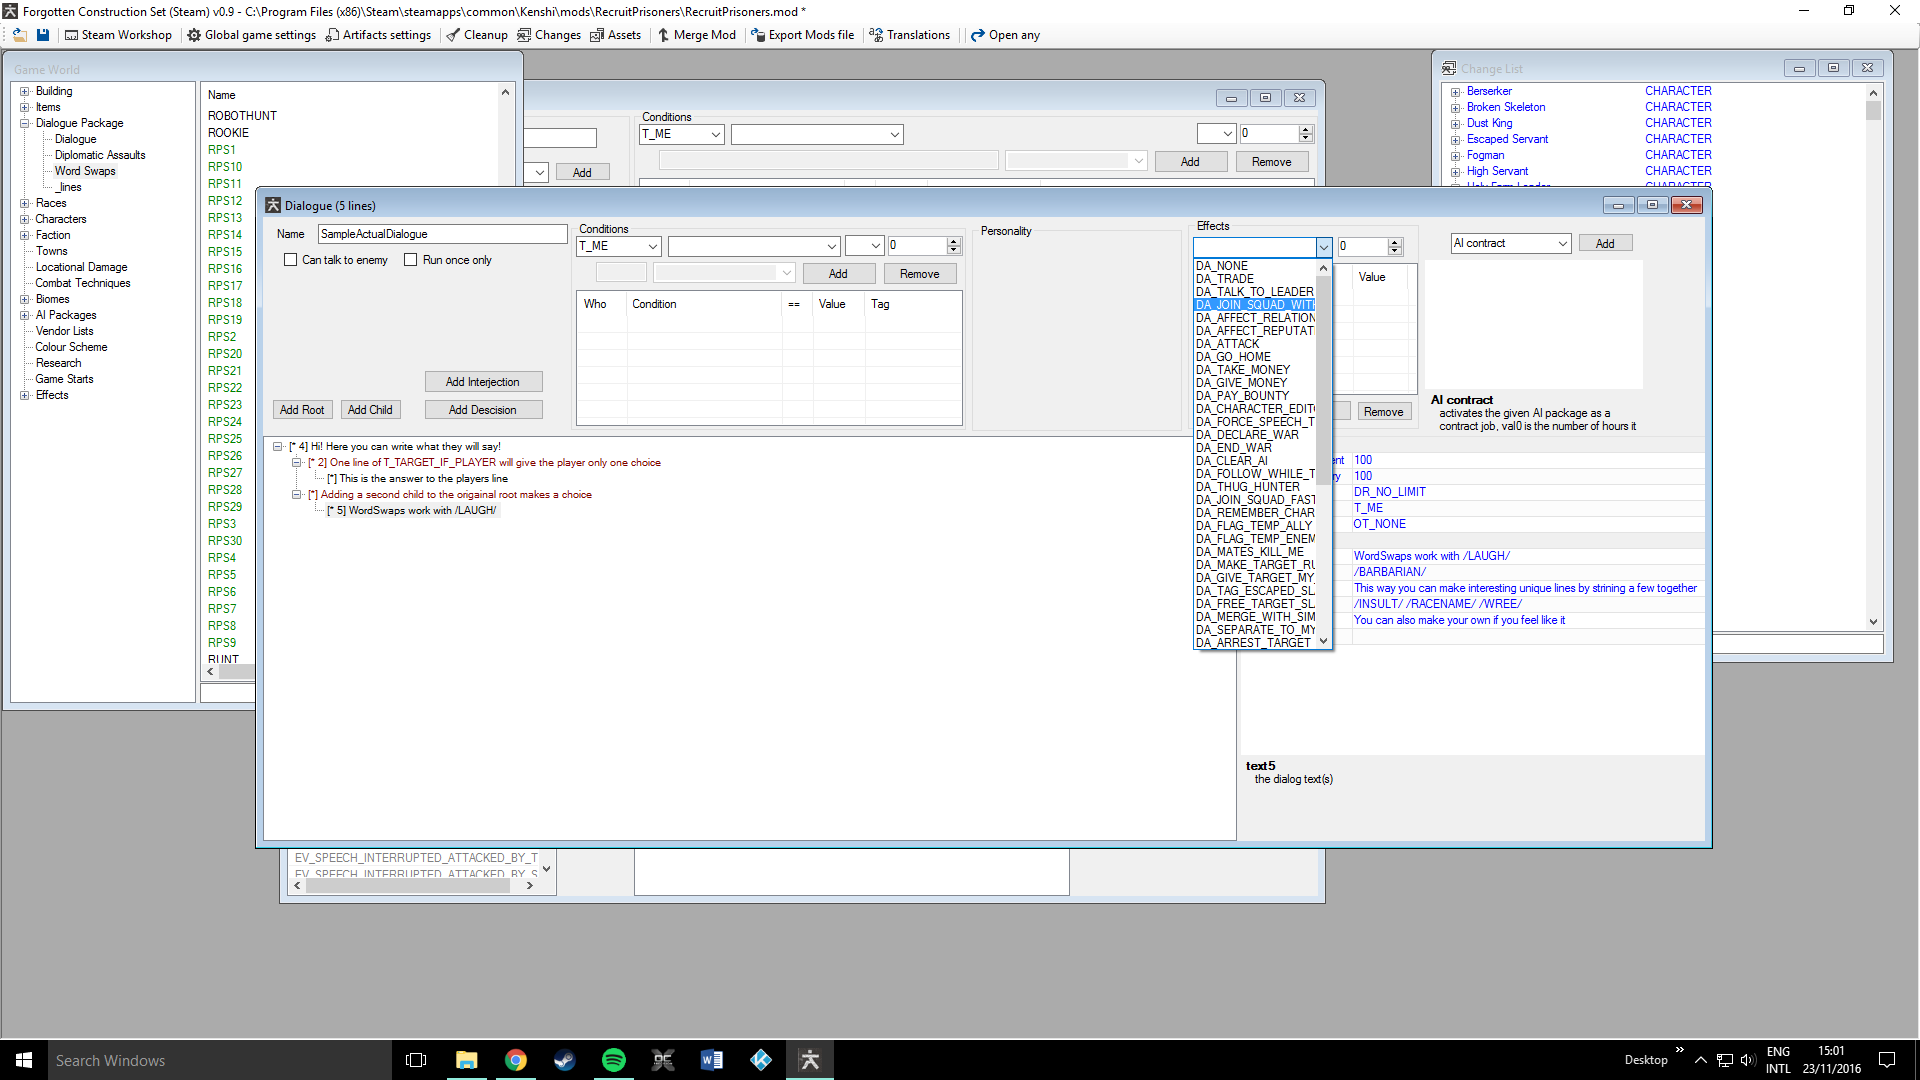Click the SampleActualDialogue name field

coord(442,234)
